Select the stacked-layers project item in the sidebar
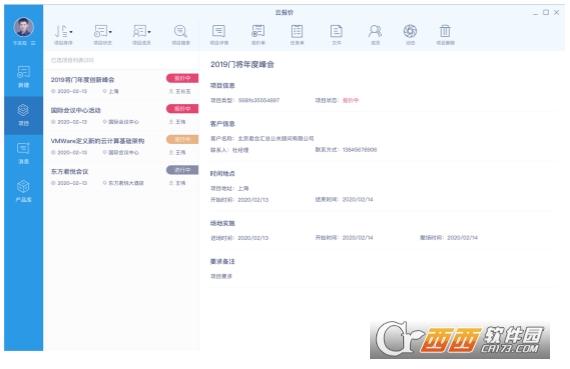Image resolution: width=570 pixels, height=369 pixels. pyautogui.click(x=24, y=115)
